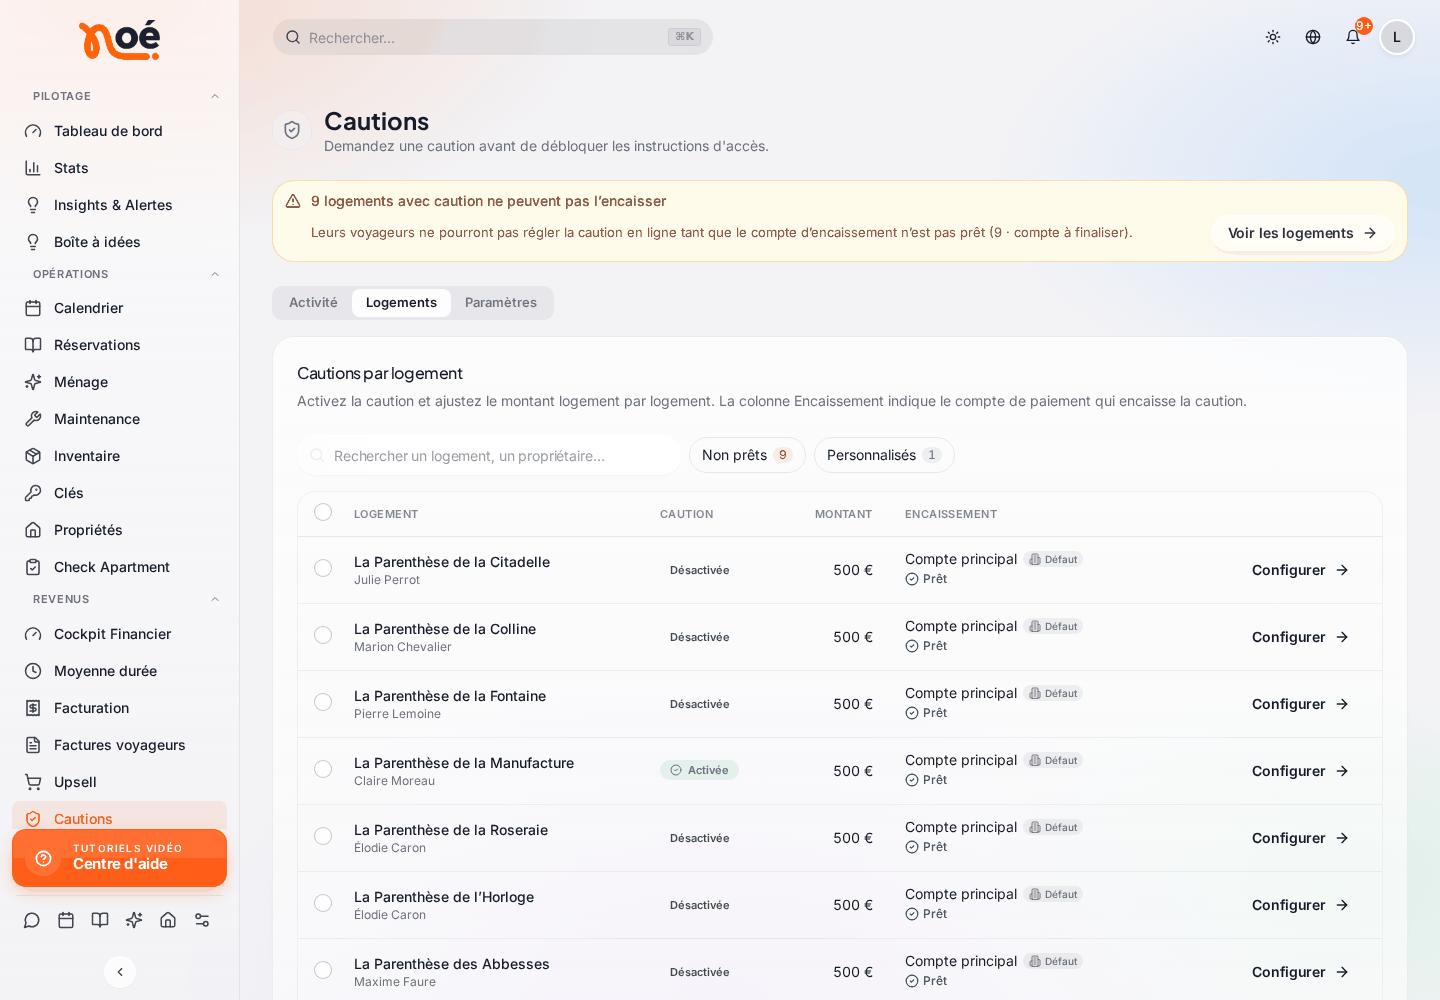Image resolution: width=1440 pixels, height=1000 pixels.
Task: Click the Activée badge for Manufacture
Action: [699, 770]
